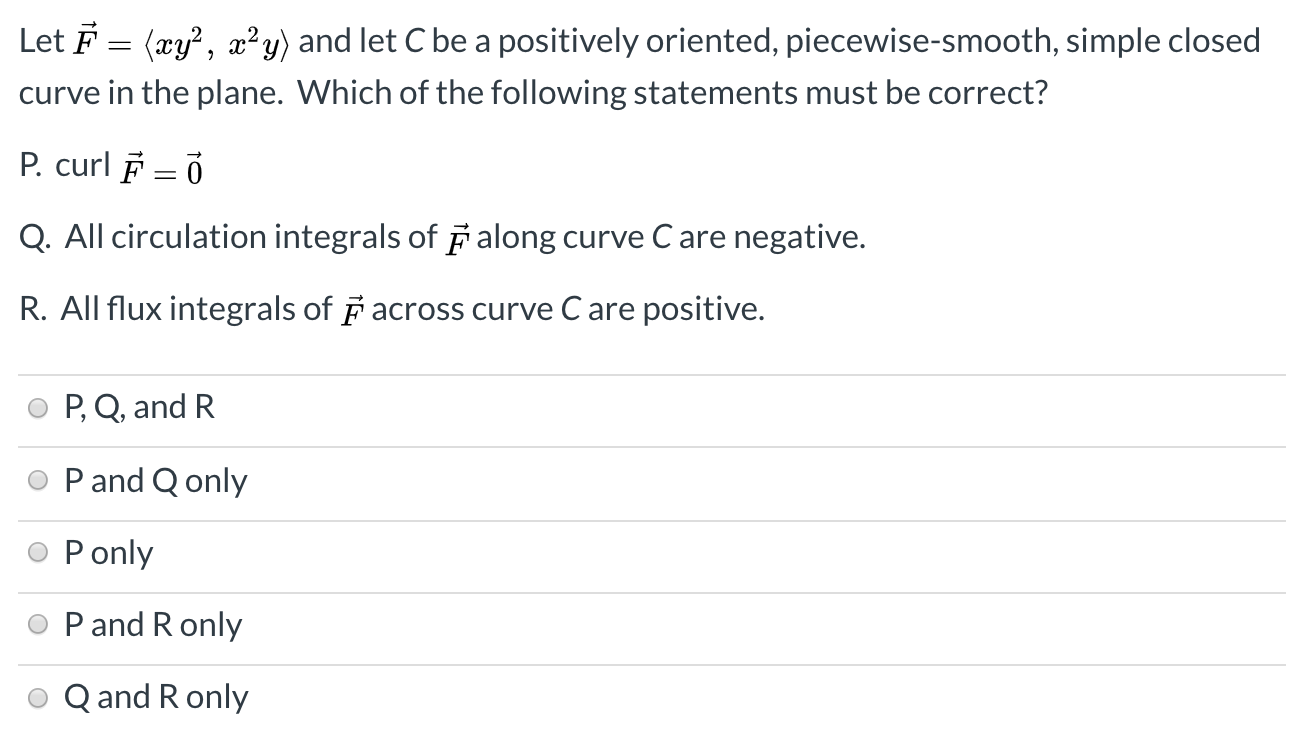Select the "P, Q, and R" radio button

pos(37,407)
